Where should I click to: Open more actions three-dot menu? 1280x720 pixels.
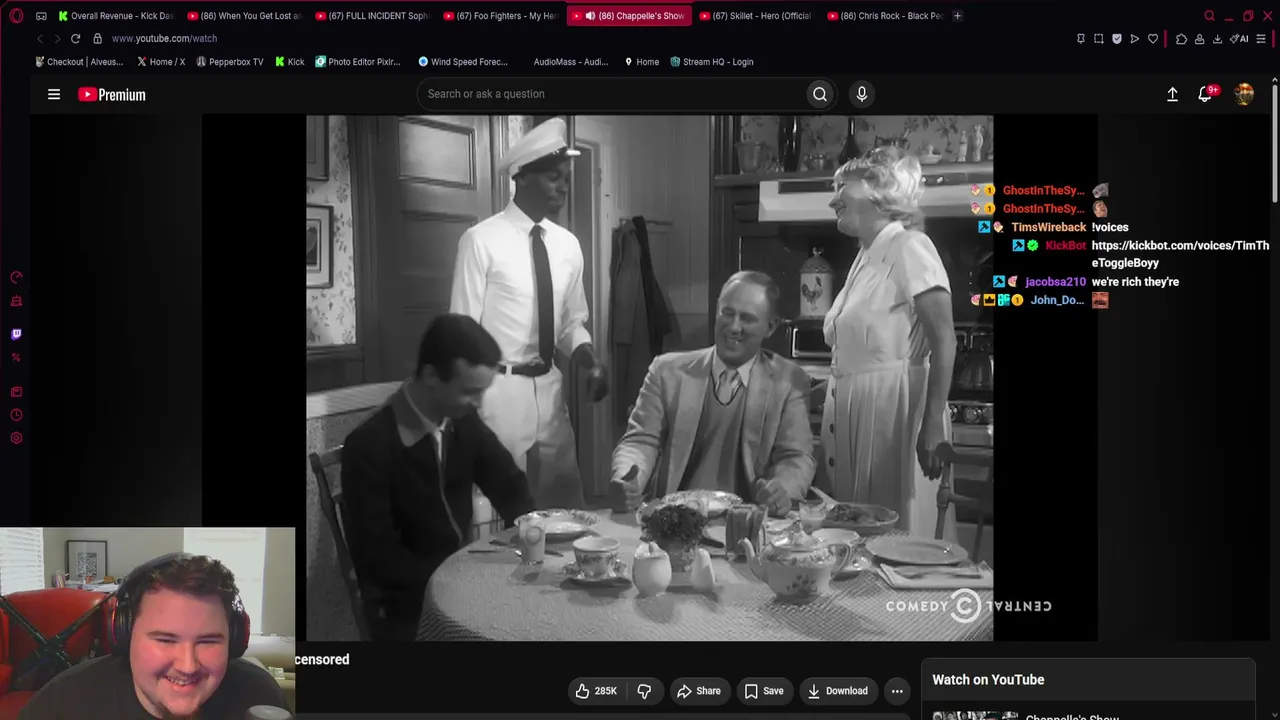[x=897, y=691]
